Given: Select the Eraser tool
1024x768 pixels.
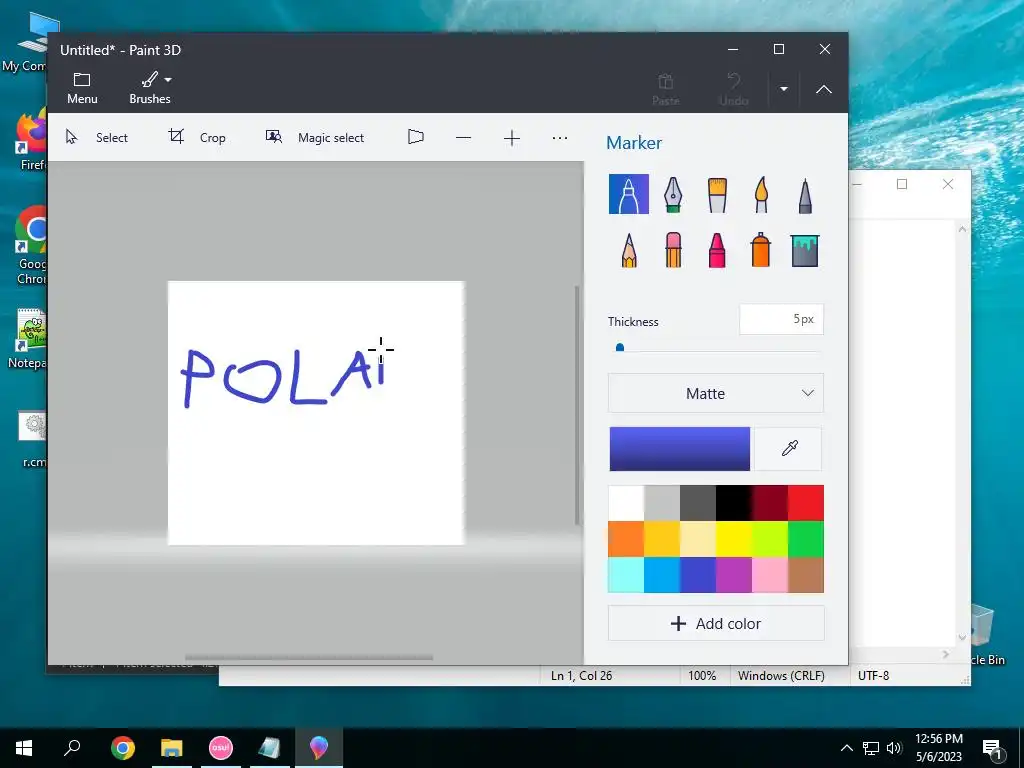Looking at the screenshot, I should pyautogui.click(x=673, y=250).
